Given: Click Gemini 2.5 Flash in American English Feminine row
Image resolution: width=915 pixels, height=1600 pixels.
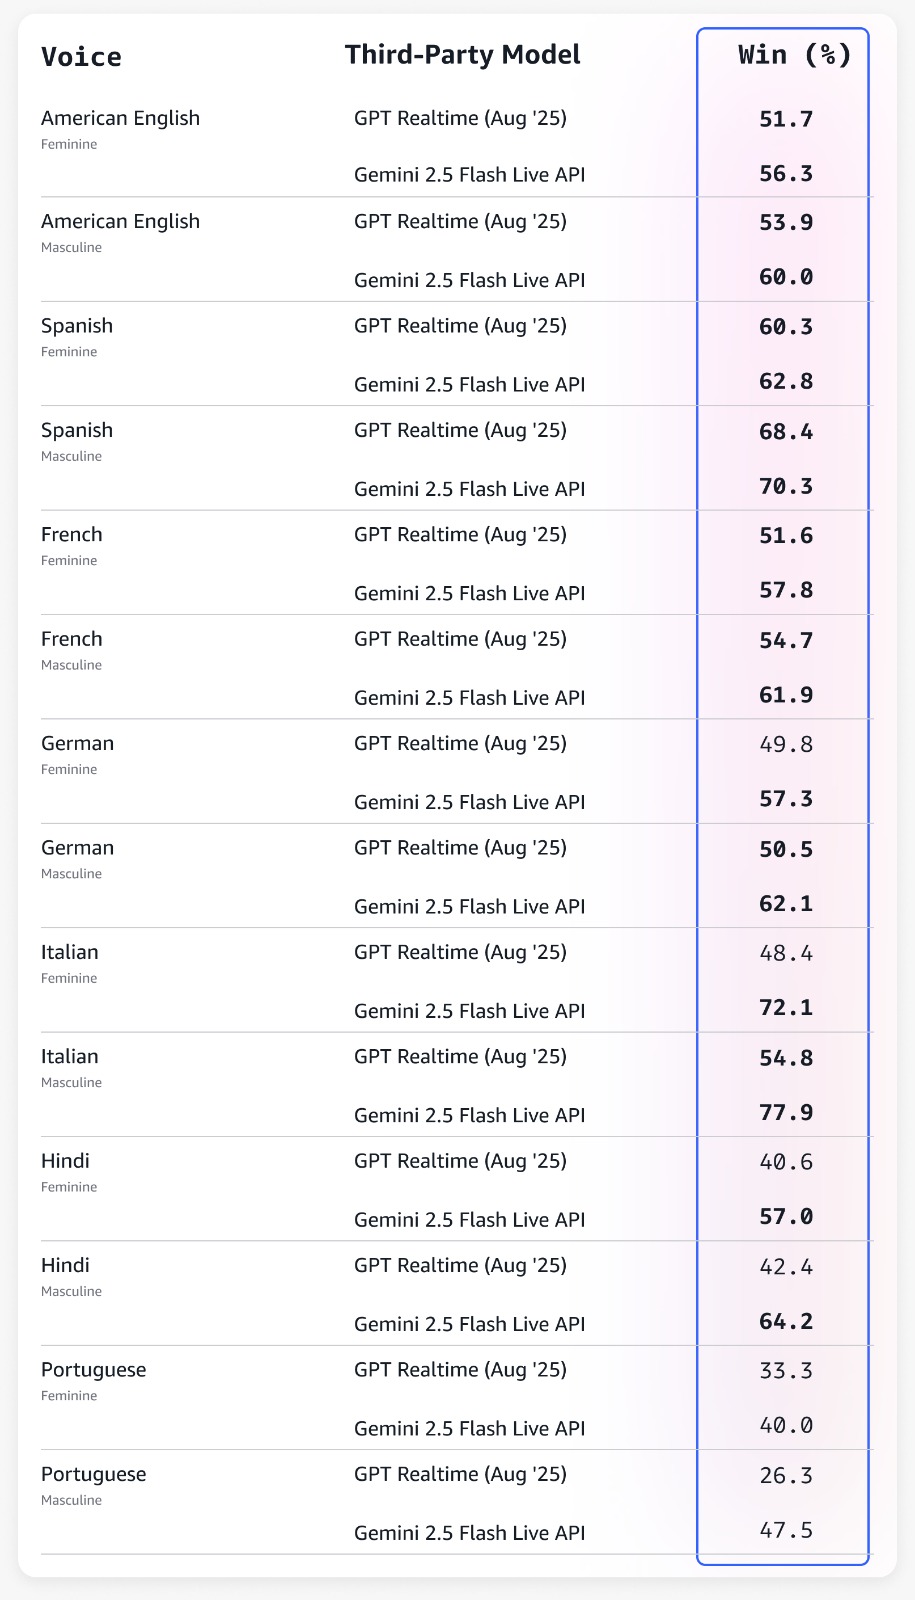Looking at the screenshot, I should pos(469,175).
